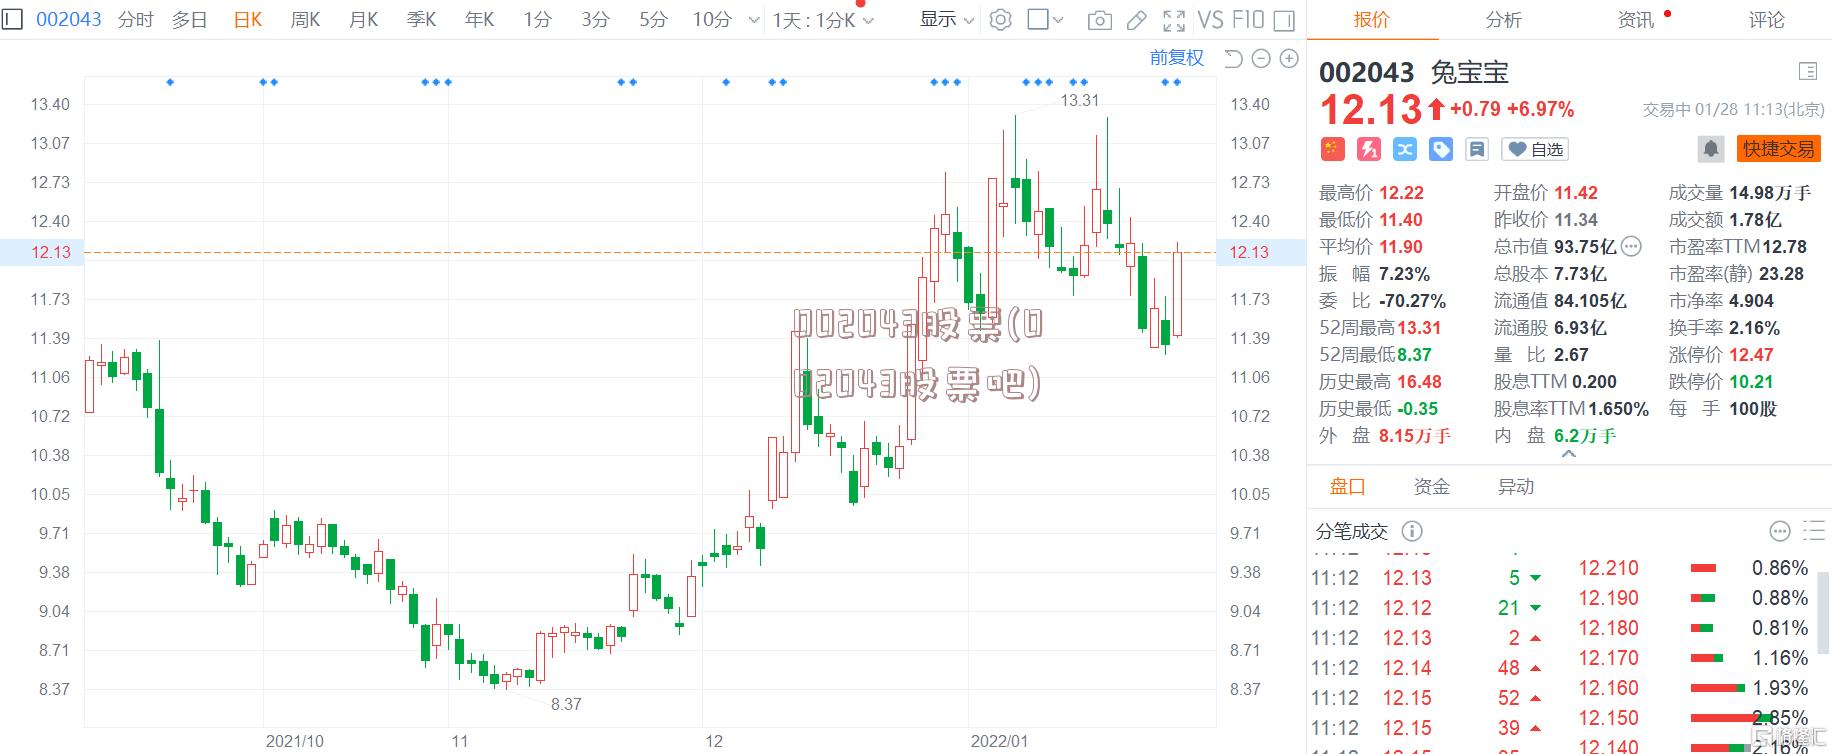Viewport: 1833px width, 754px height.
Task: Expand the 10分 more intervals arrow
Action: click(x=755, y=20)
